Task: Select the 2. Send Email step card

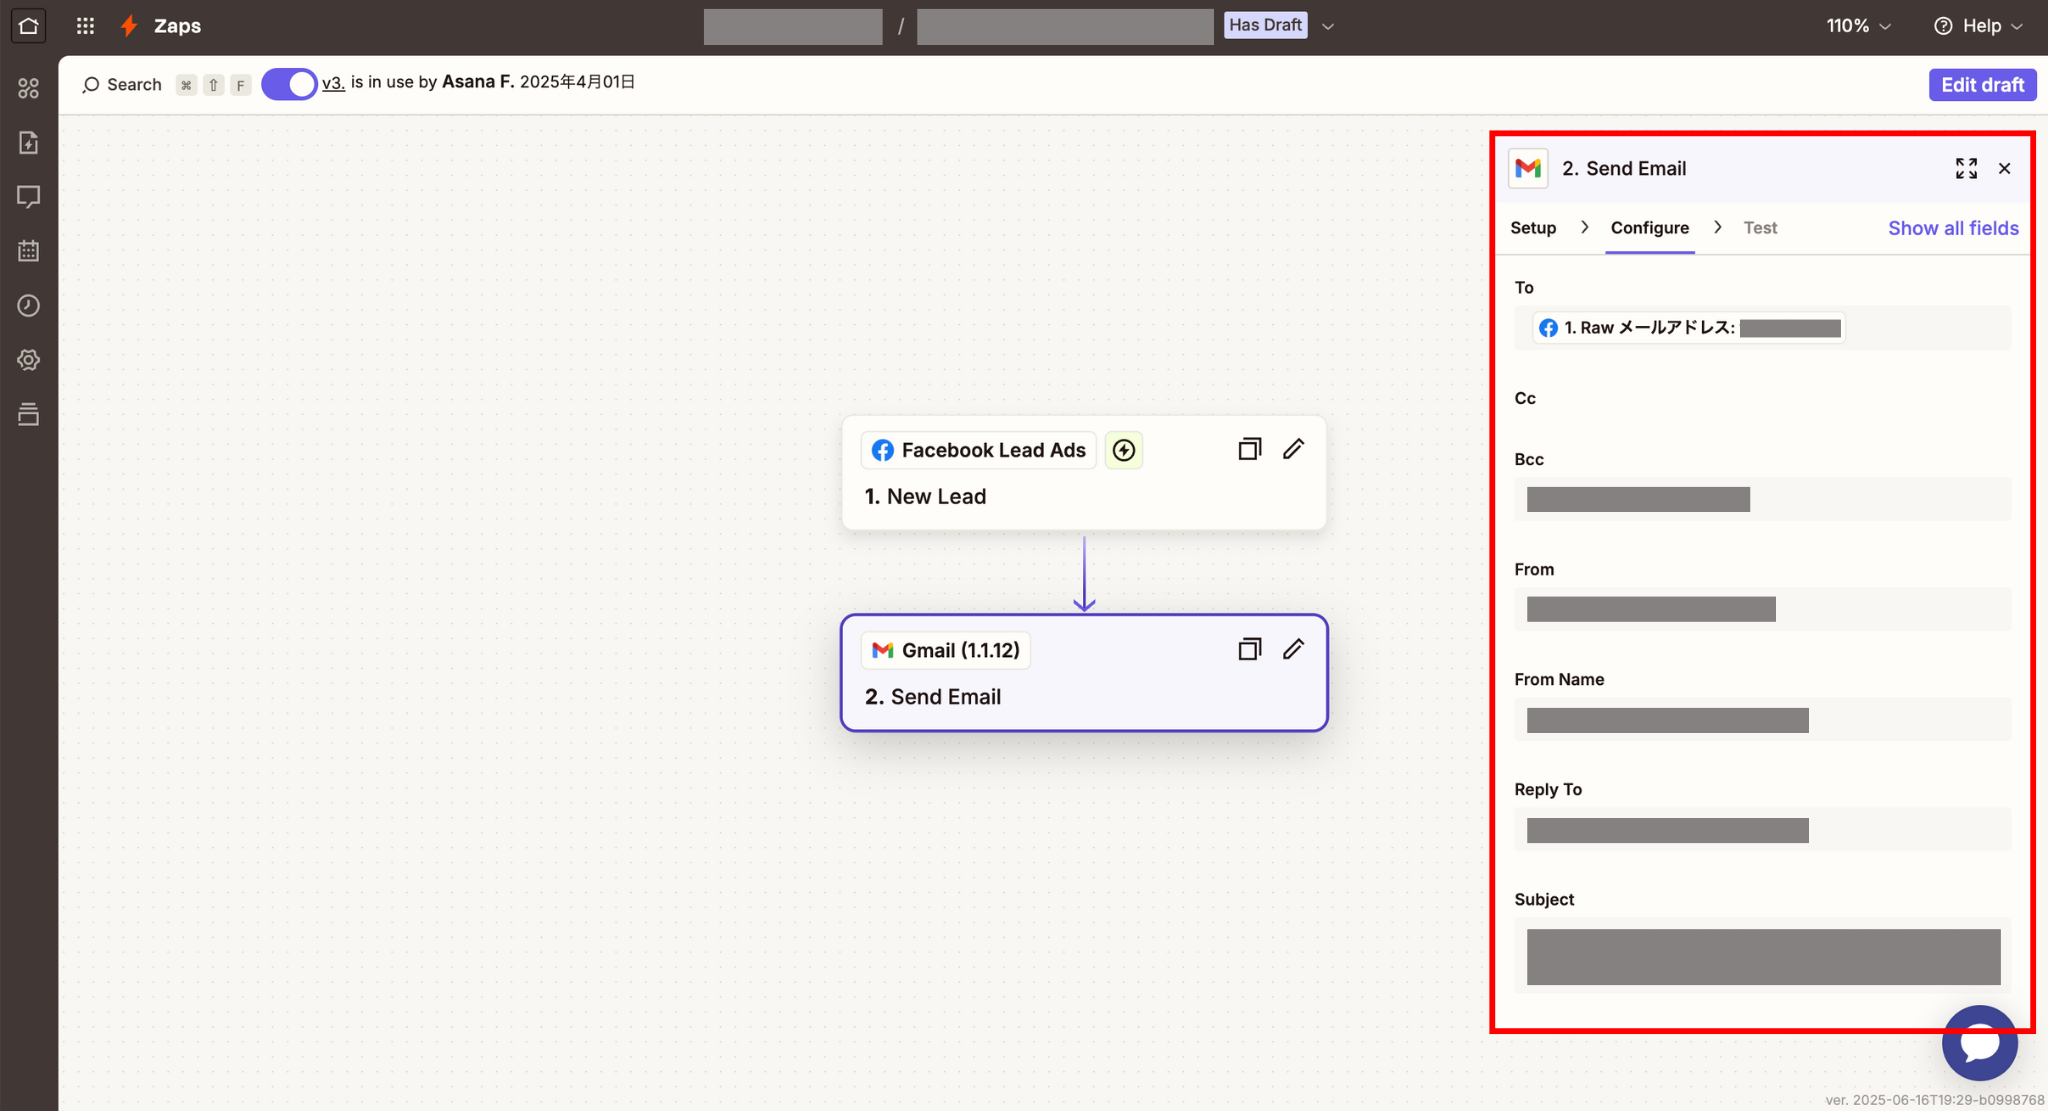Action: click(1084, 673)
